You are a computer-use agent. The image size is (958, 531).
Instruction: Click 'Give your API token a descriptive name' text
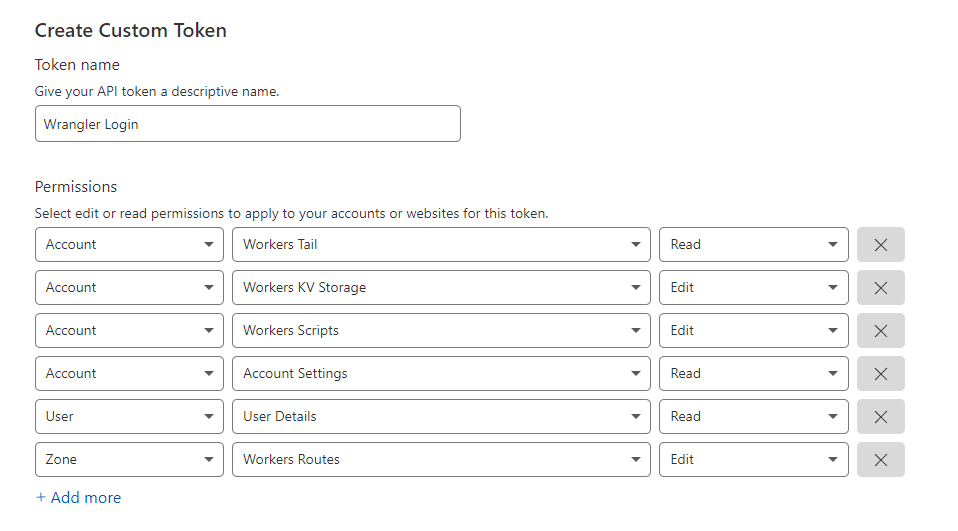coord(157,92)
